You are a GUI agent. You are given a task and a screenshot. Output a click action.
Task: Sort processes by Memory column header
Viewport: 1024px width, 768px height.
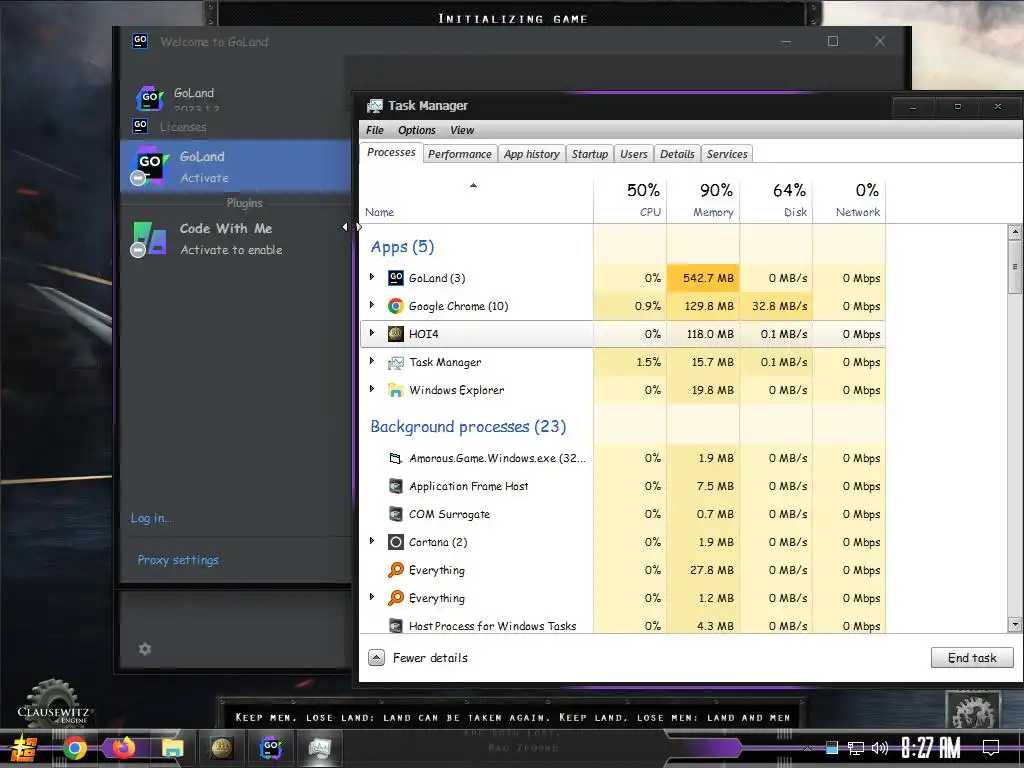(x=703, y=199)
